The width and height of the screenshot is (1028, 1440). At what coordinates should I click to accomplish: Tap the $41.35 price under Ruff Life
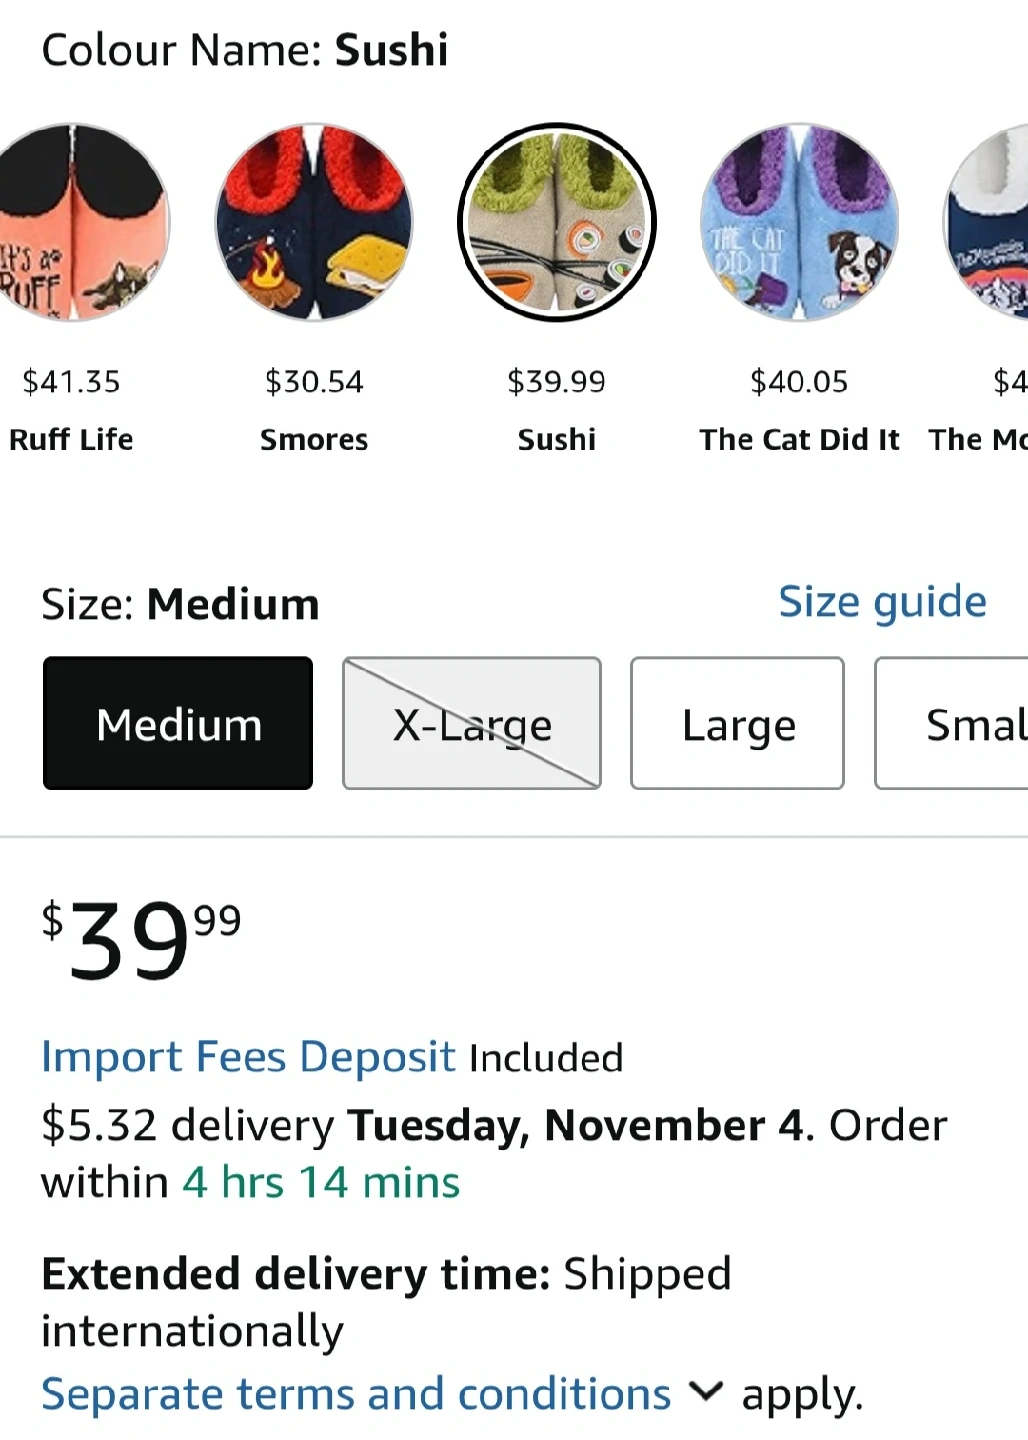click(x=71, y=381)
